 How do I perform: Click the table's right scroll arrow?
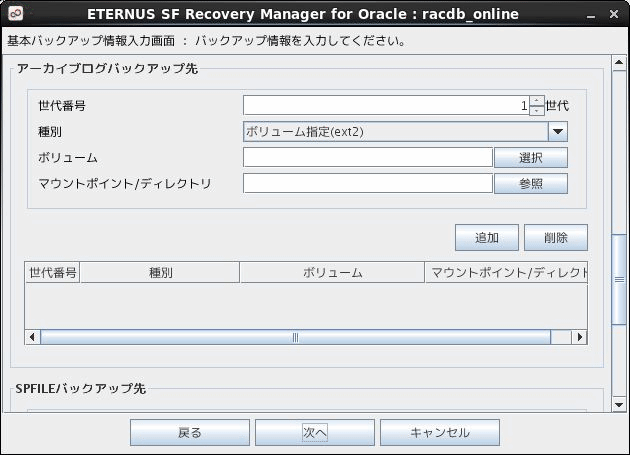coord(579,337)
